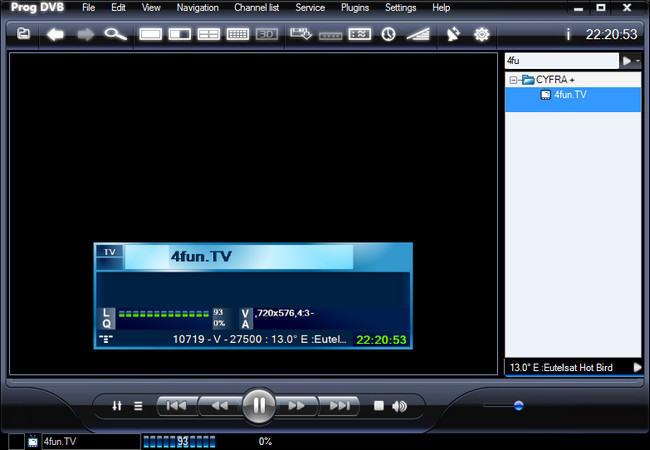Screen dimensions: 650x450
Task: Switch to single full video view layout
Action: 150,34
